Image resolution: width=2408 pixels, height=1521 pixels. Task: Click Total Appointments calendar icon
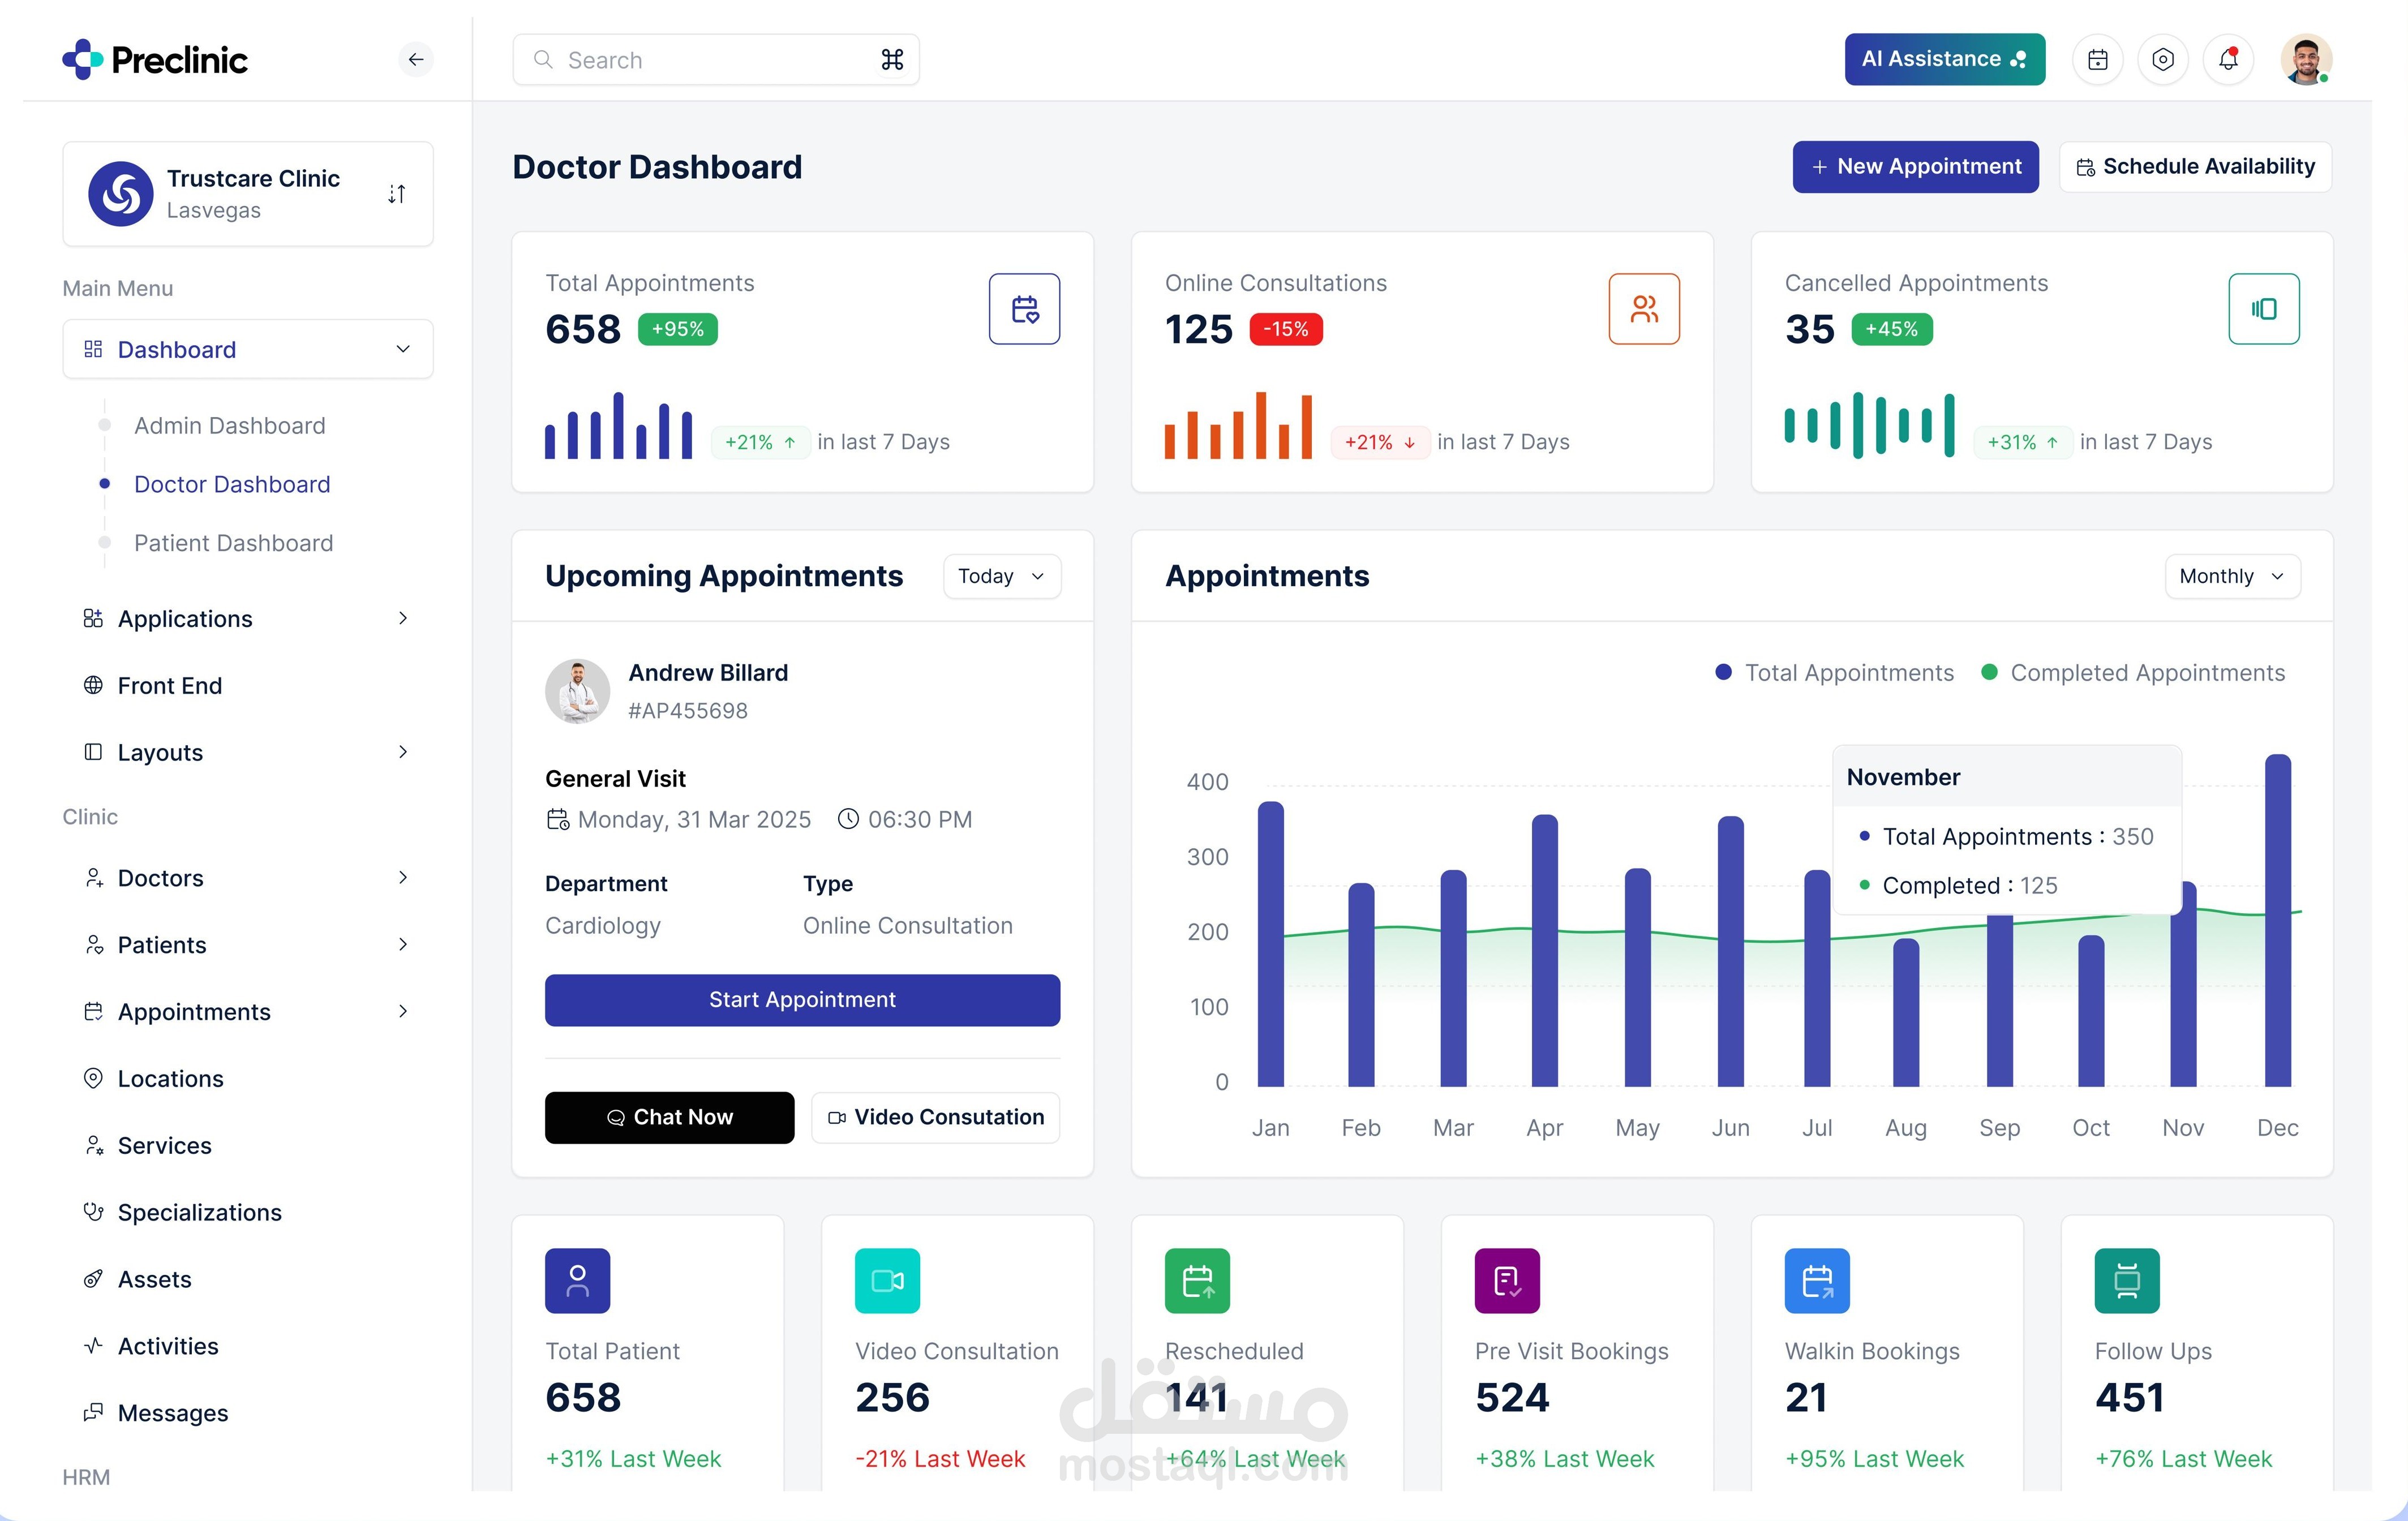1024,309
